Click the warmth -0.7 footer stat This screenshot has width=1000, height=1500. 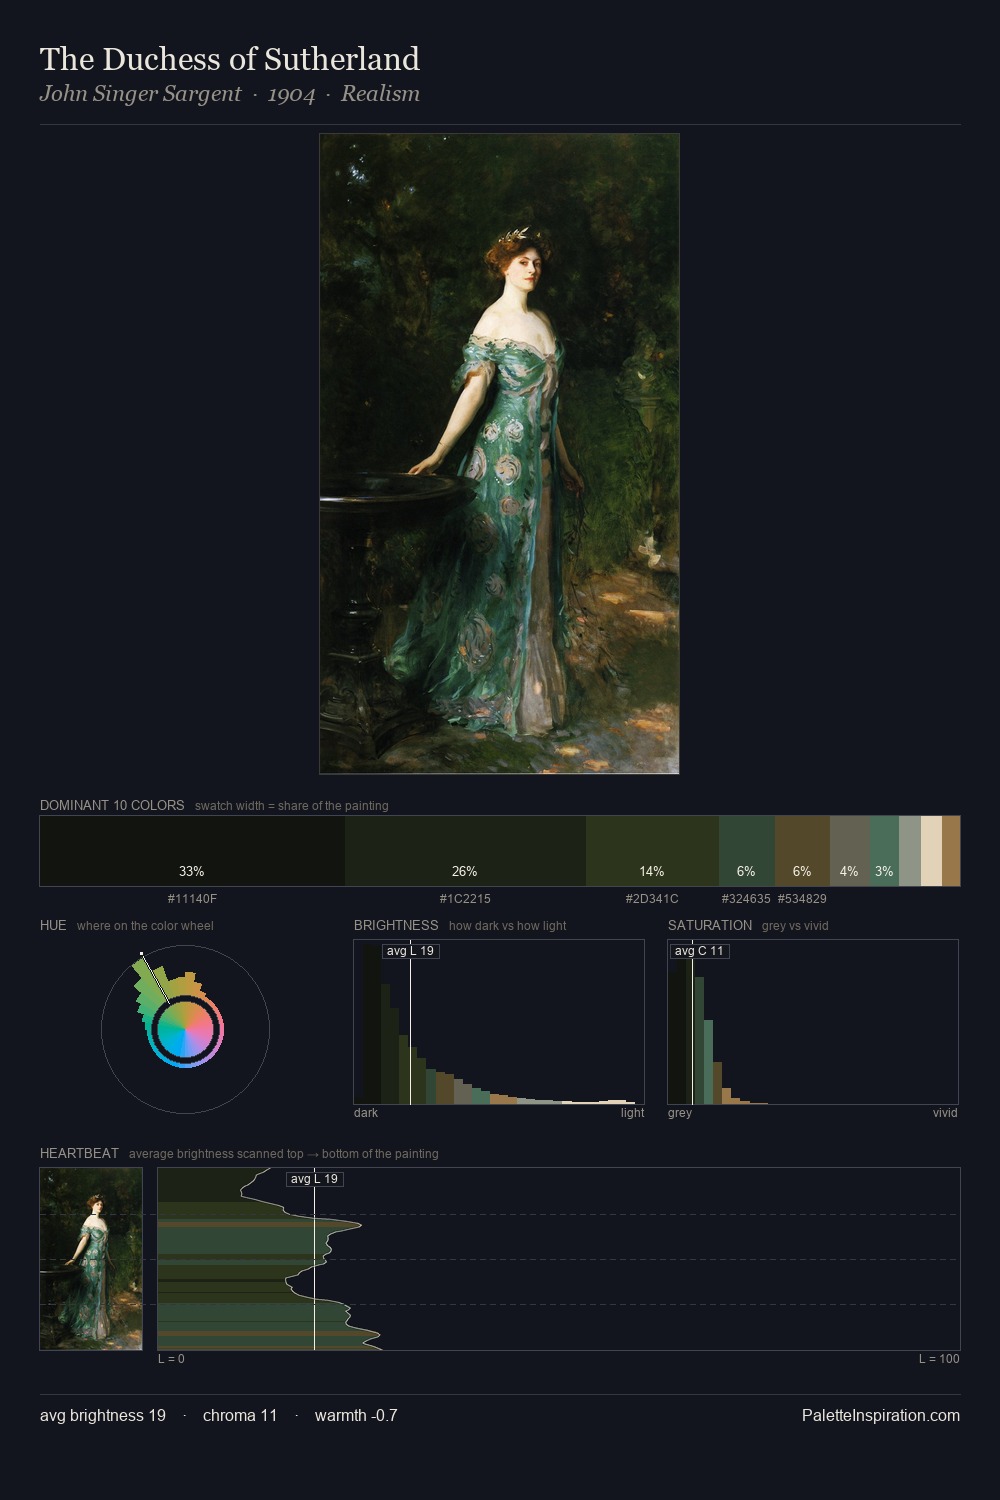point(356,1415)
